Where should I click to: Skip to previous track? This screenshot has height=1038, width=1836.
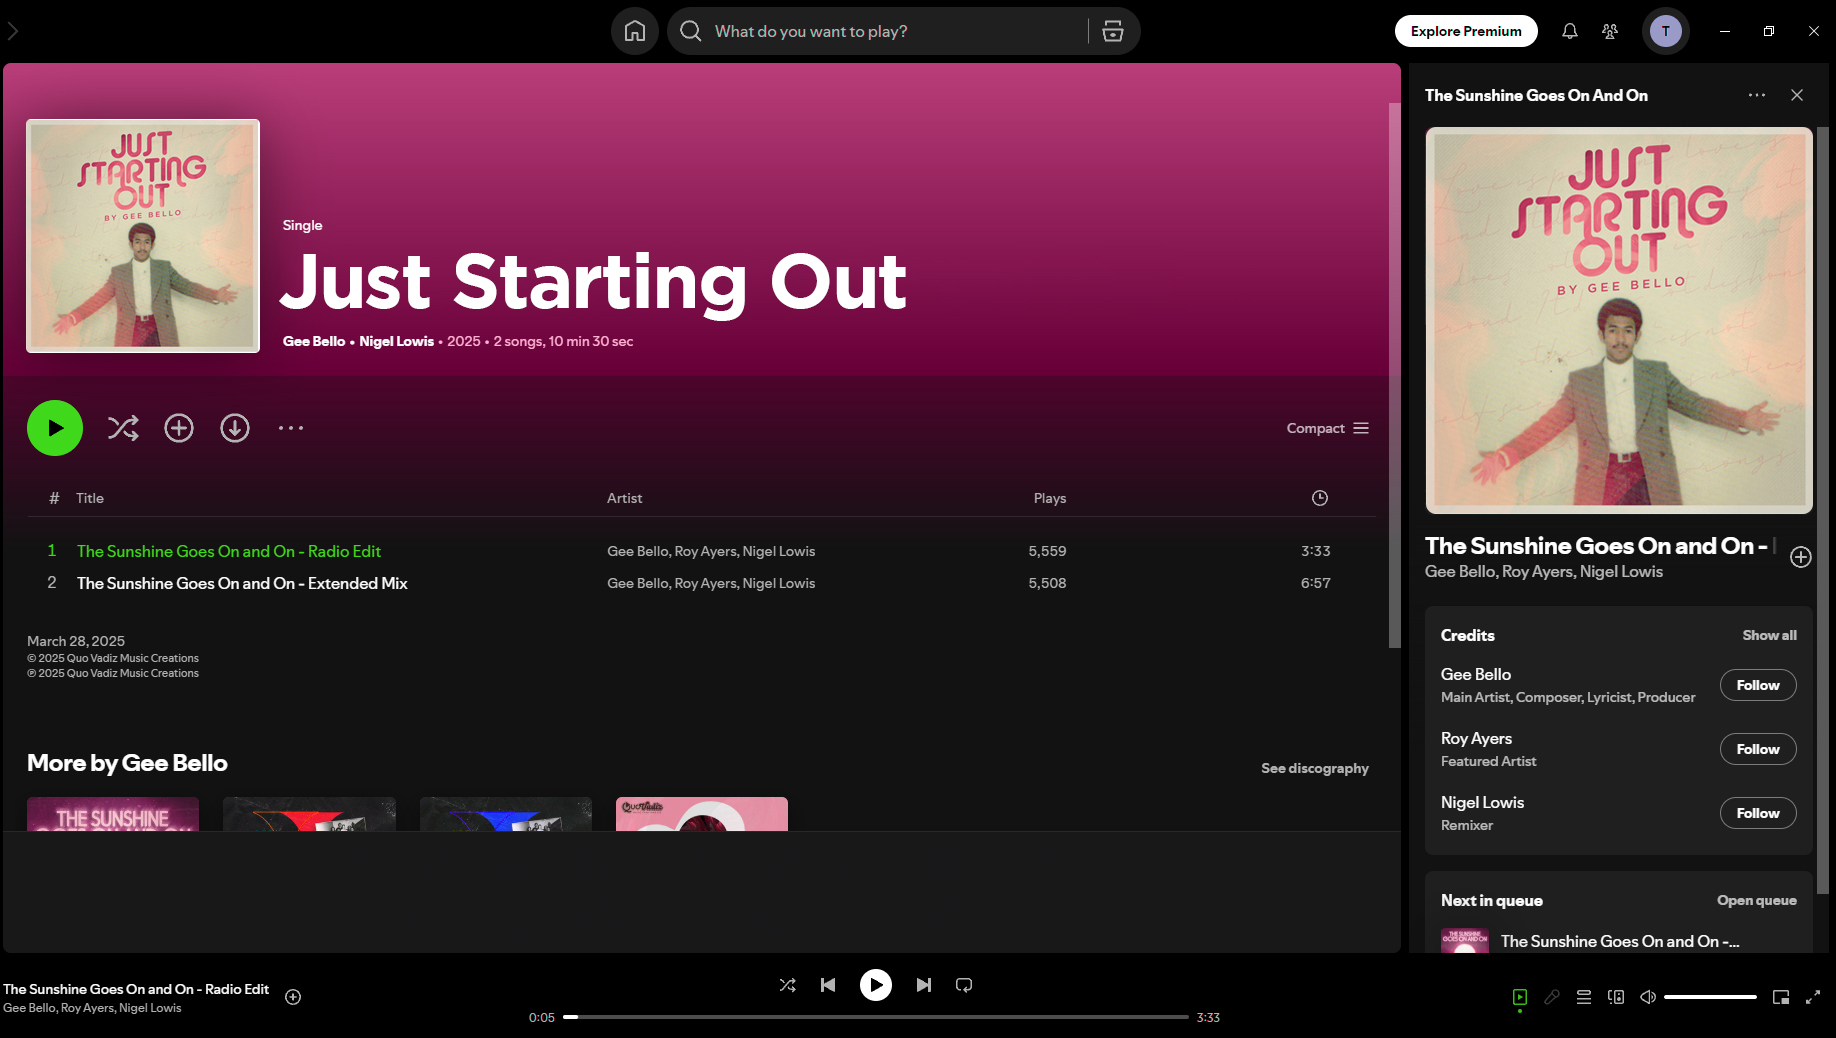pyautogui.click(x=828, y=985)
